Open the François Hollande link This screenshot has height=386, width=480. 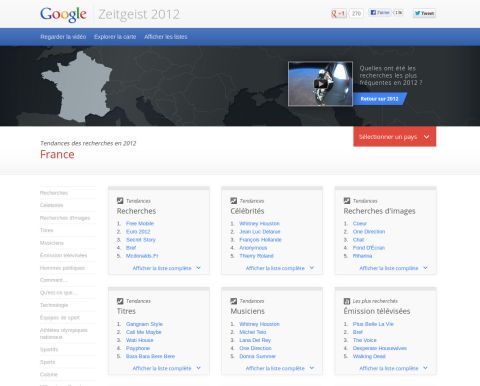[260, 240]
